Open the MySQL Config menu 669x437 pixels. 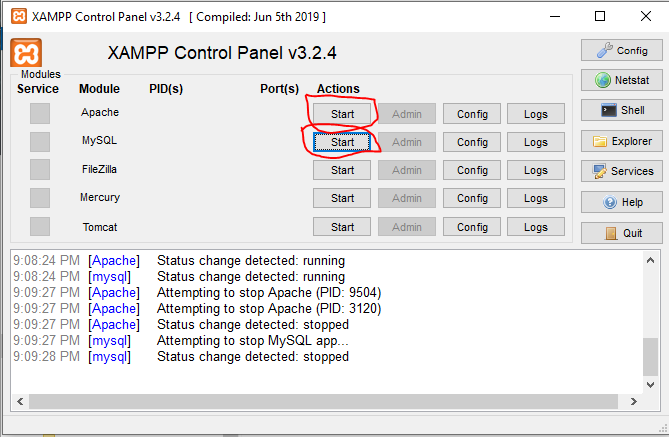[472, 142]
